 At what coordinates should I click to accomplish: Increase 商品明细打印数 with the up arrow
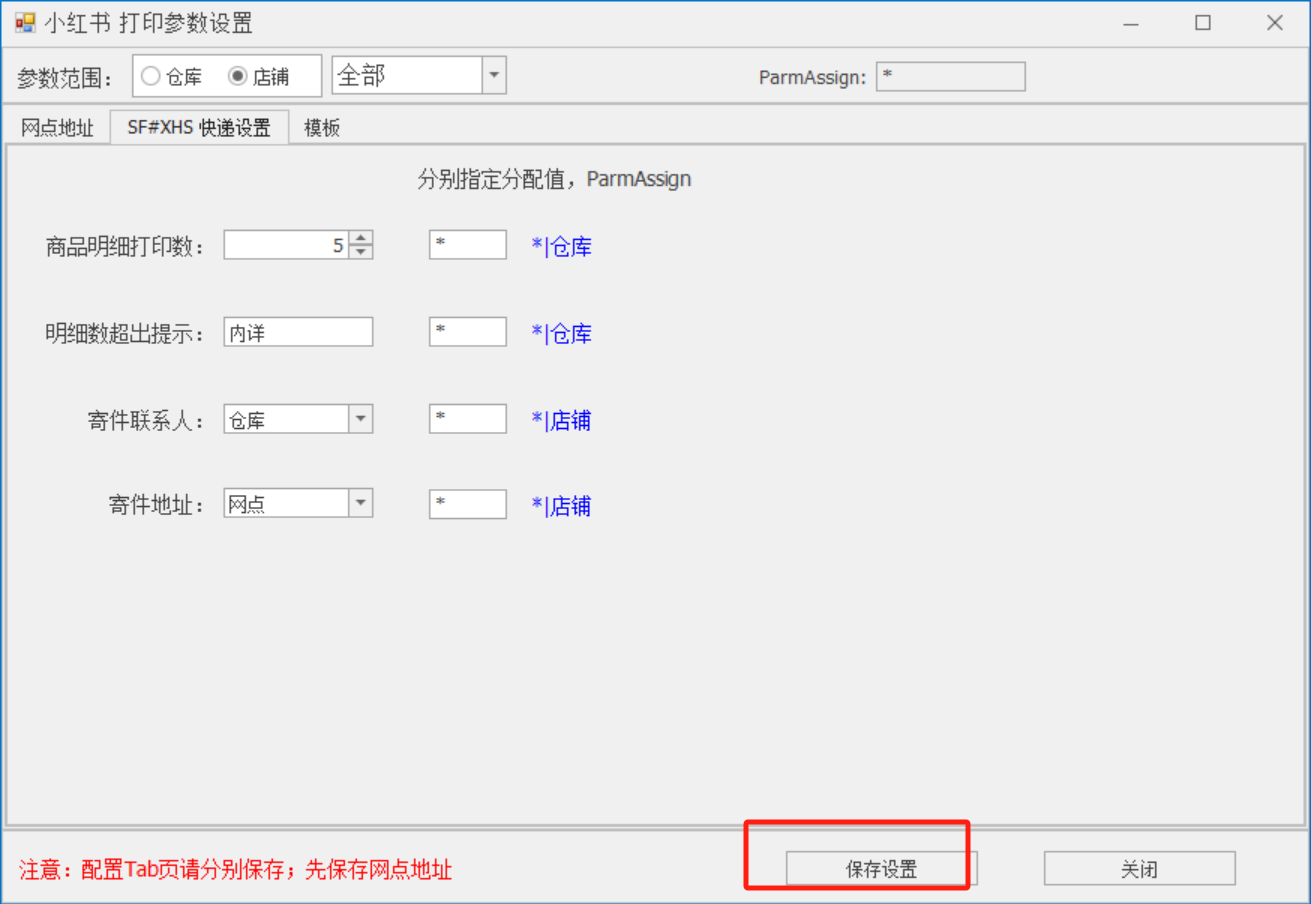click(x=361, y=238)
